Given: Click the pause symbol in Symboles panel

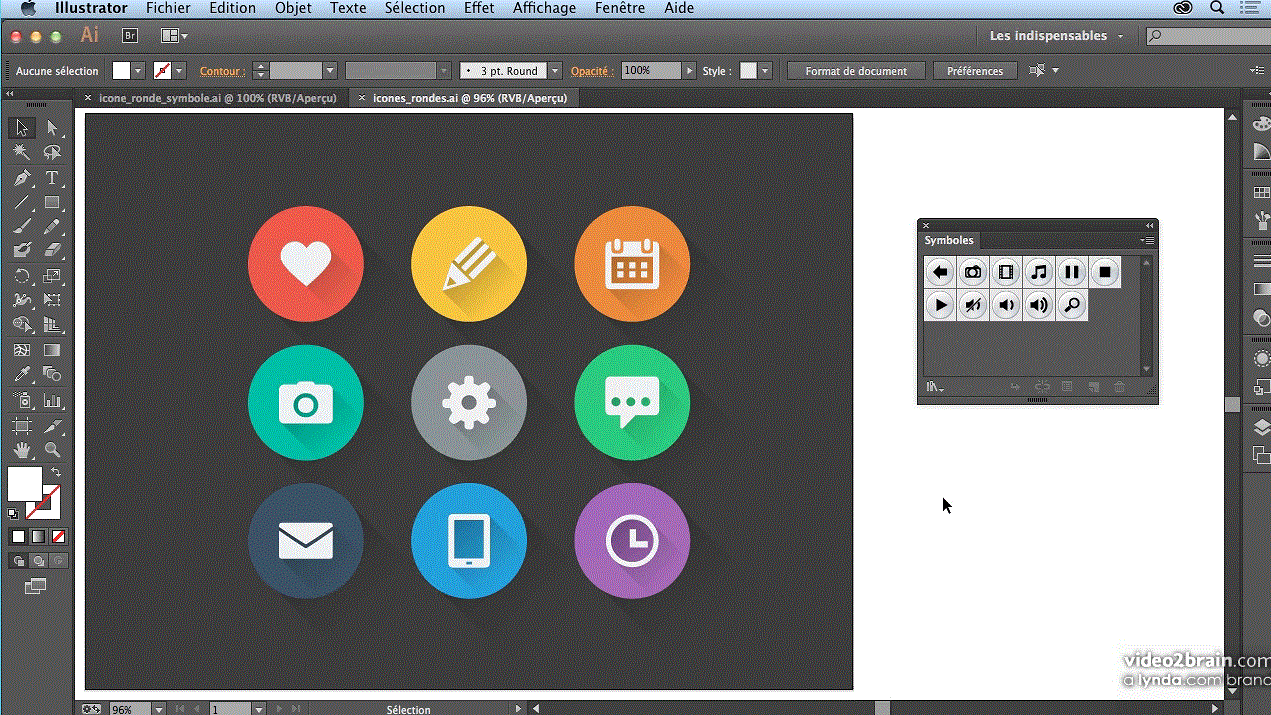Looking at the screenshot, I should point(1072,271).
